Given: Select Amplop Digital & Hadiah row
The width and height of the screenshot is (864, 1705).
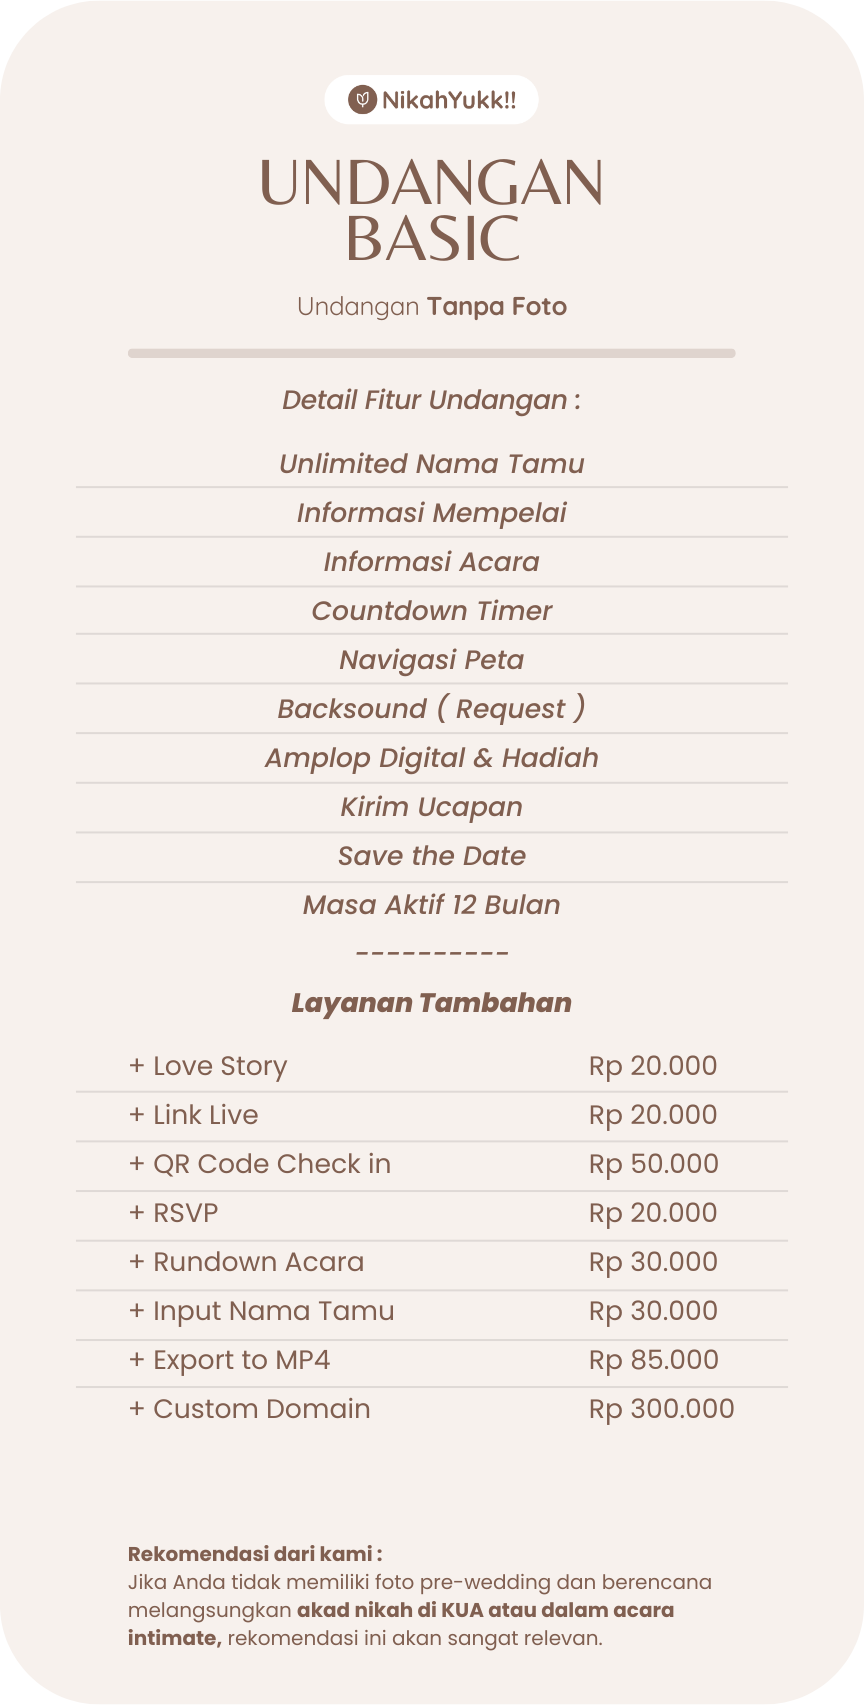Looking at the screenshot, I should coord(431,758).
